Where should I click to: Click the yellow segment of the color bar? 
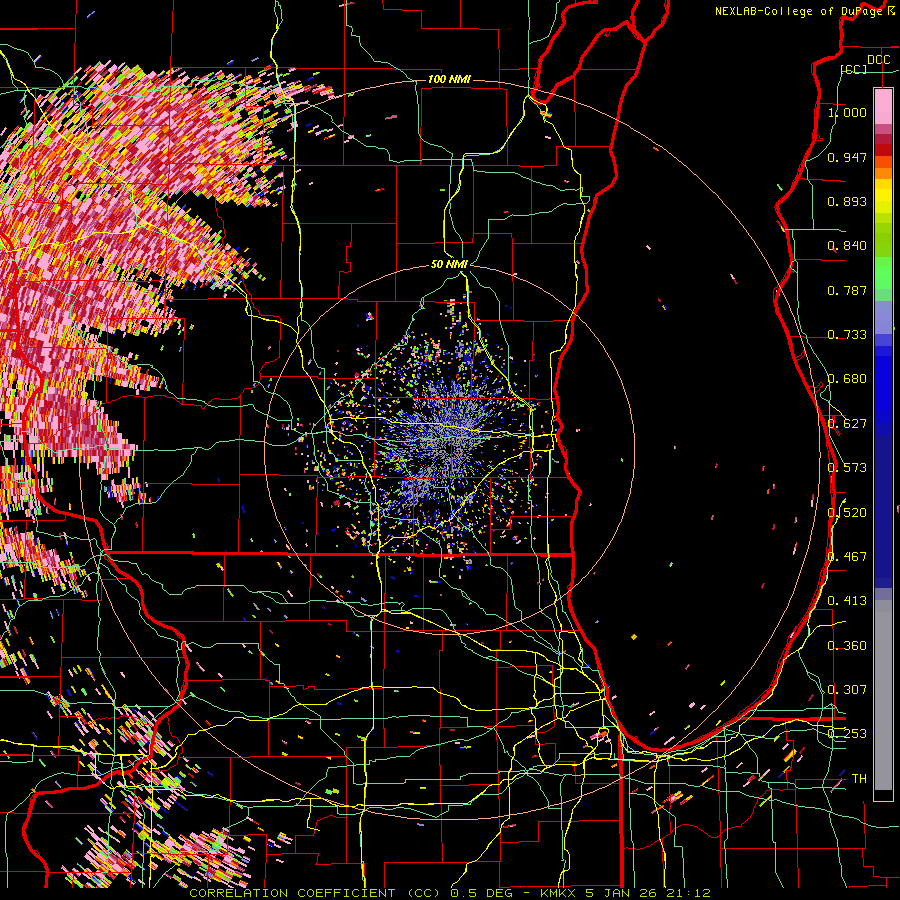click(883, 196)
